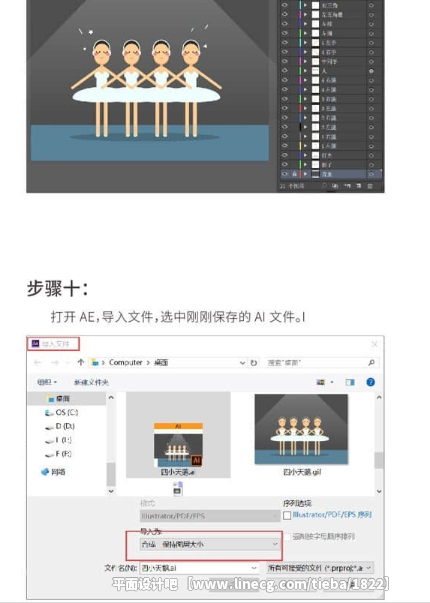Open the file name history dropdown arrow
The image size is (430, 603).
coord(254,568)
